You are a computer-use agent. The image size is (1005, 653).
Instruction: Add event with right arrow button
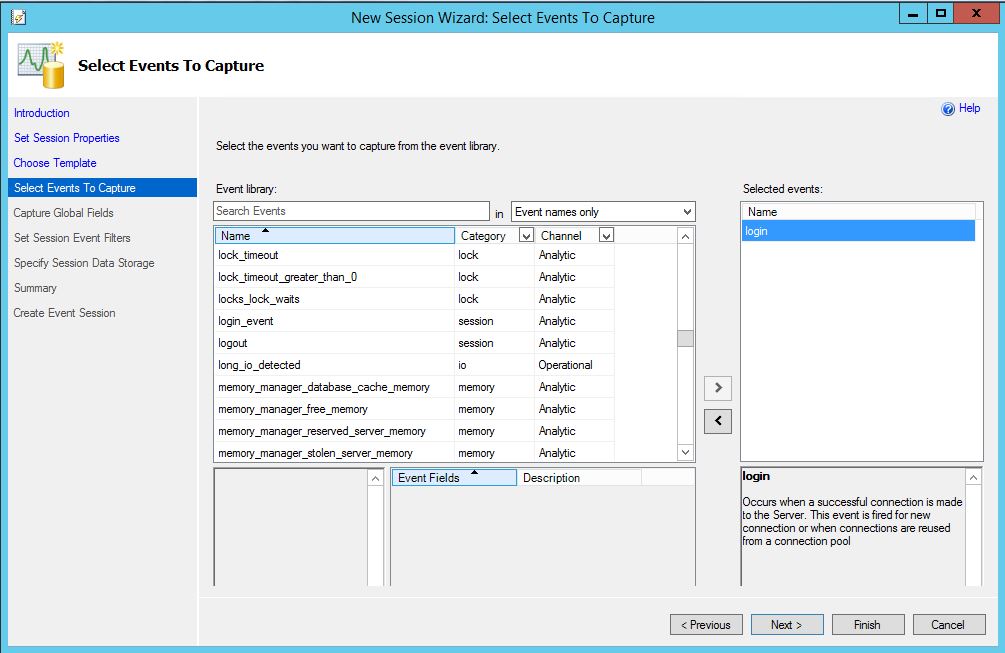click(x=718, y=388)
